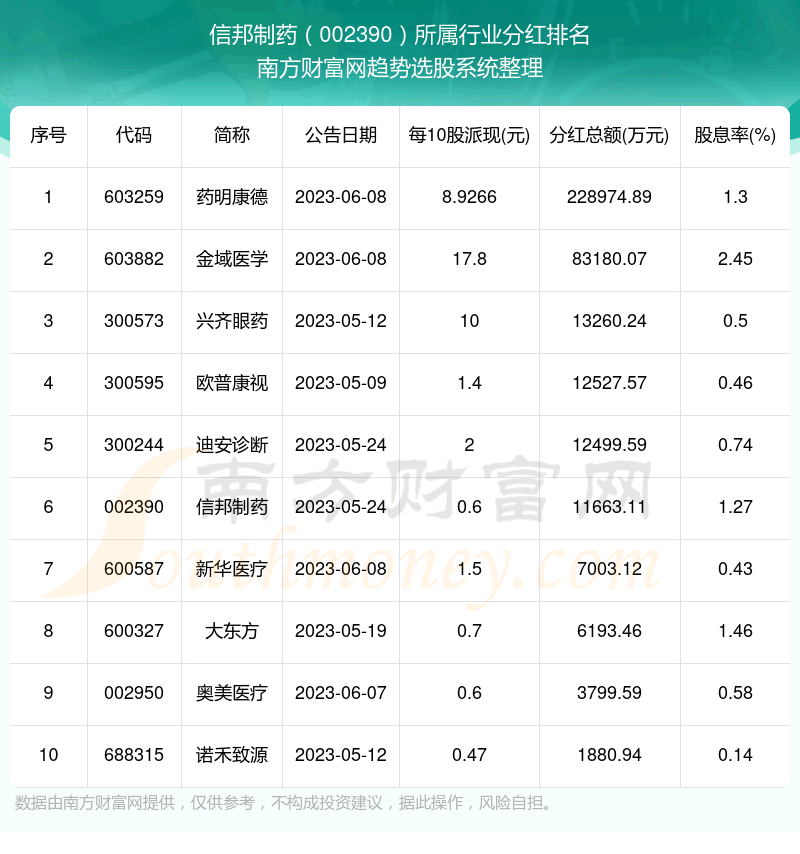Image resolution: width=800 pixels, height=854 pixels.
Task: Click stock code 600587
Action: 133,569
